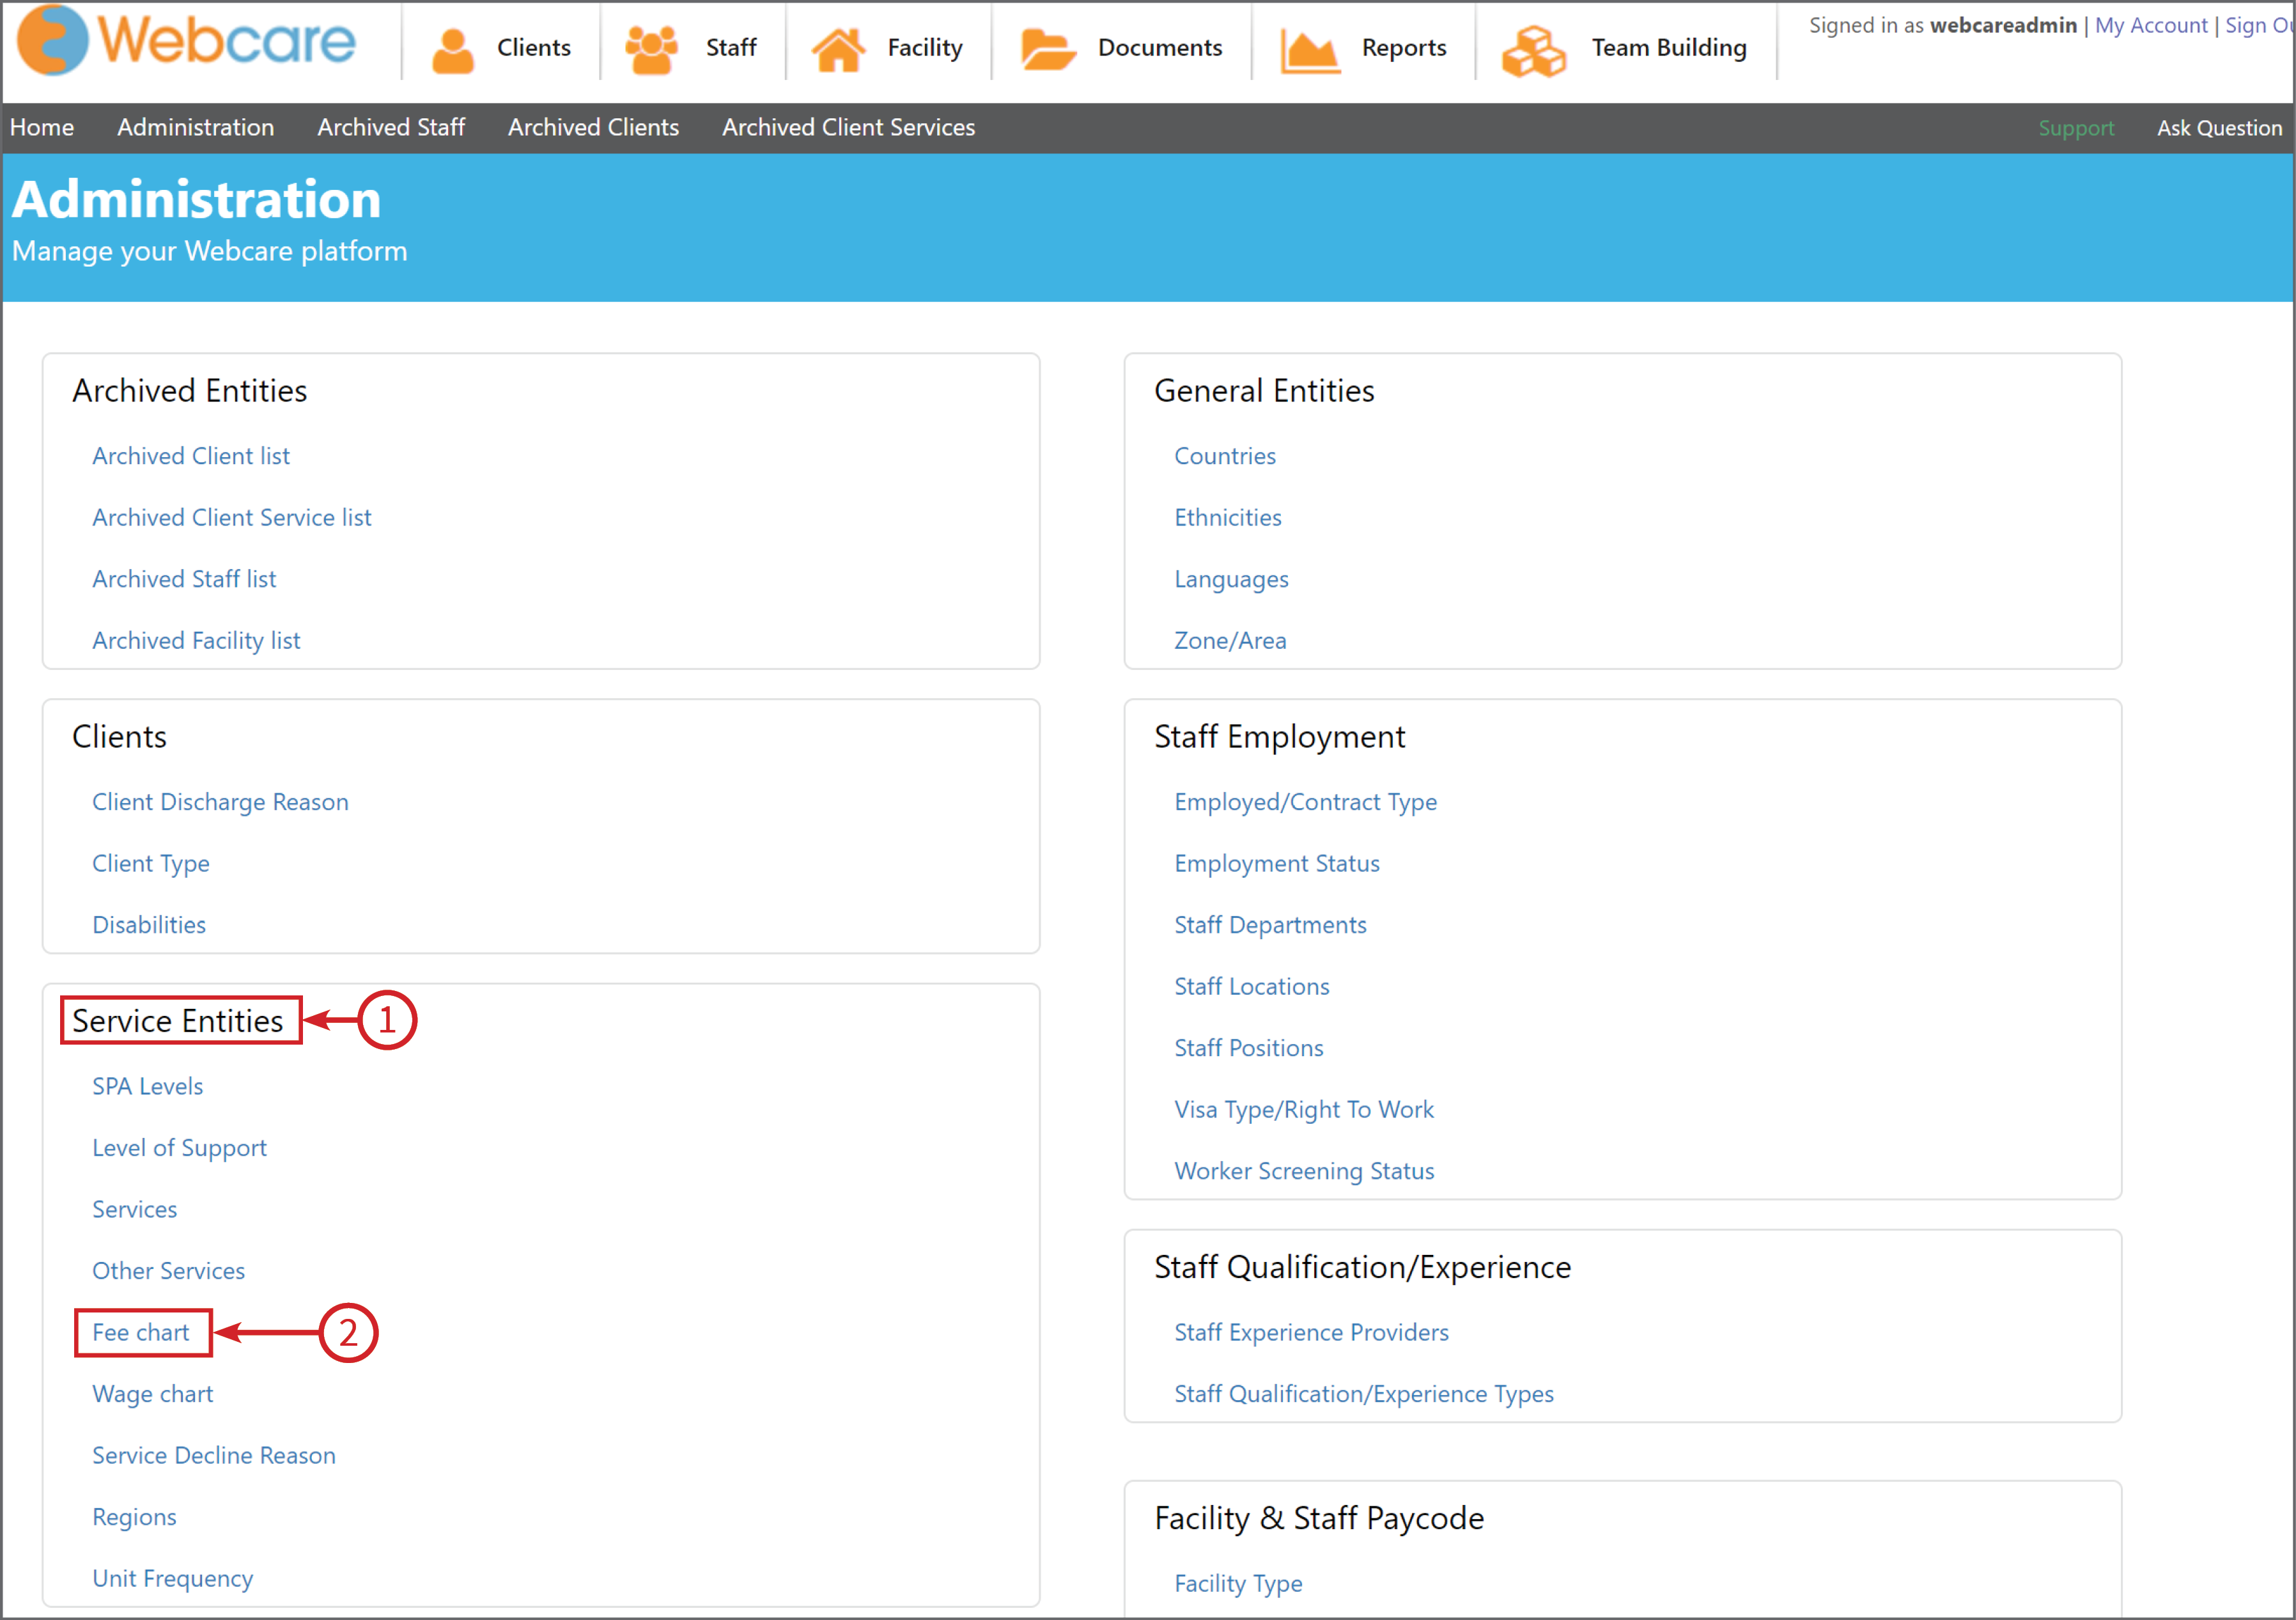2296x1620 pixels.
Task: Open Unit Frequency link
Action: tap(172, 1578)
